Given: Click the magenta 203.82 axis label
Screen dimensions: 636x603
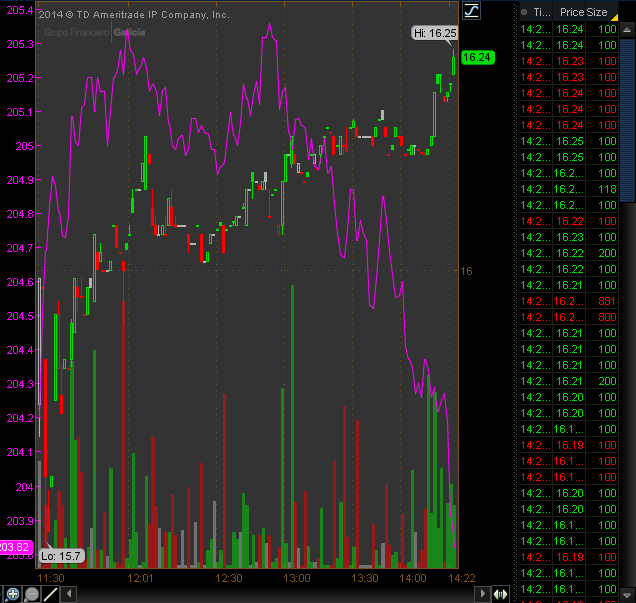Looking at the screenshot, I should [x=16, y=547].
